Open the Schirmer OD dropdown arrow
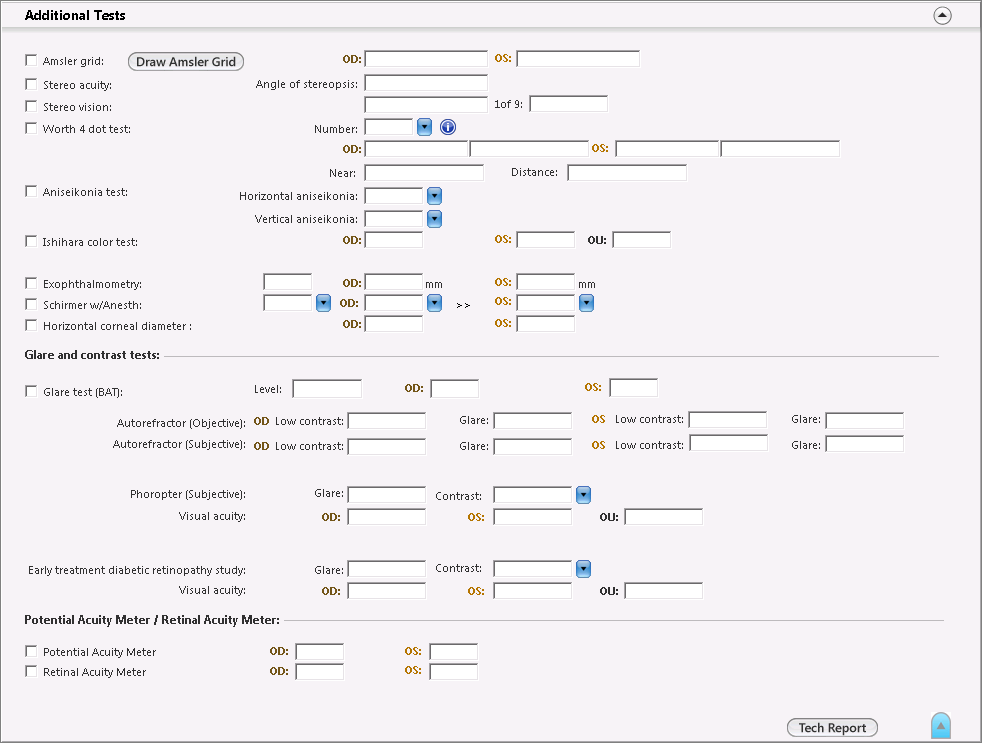 (434, 303)
